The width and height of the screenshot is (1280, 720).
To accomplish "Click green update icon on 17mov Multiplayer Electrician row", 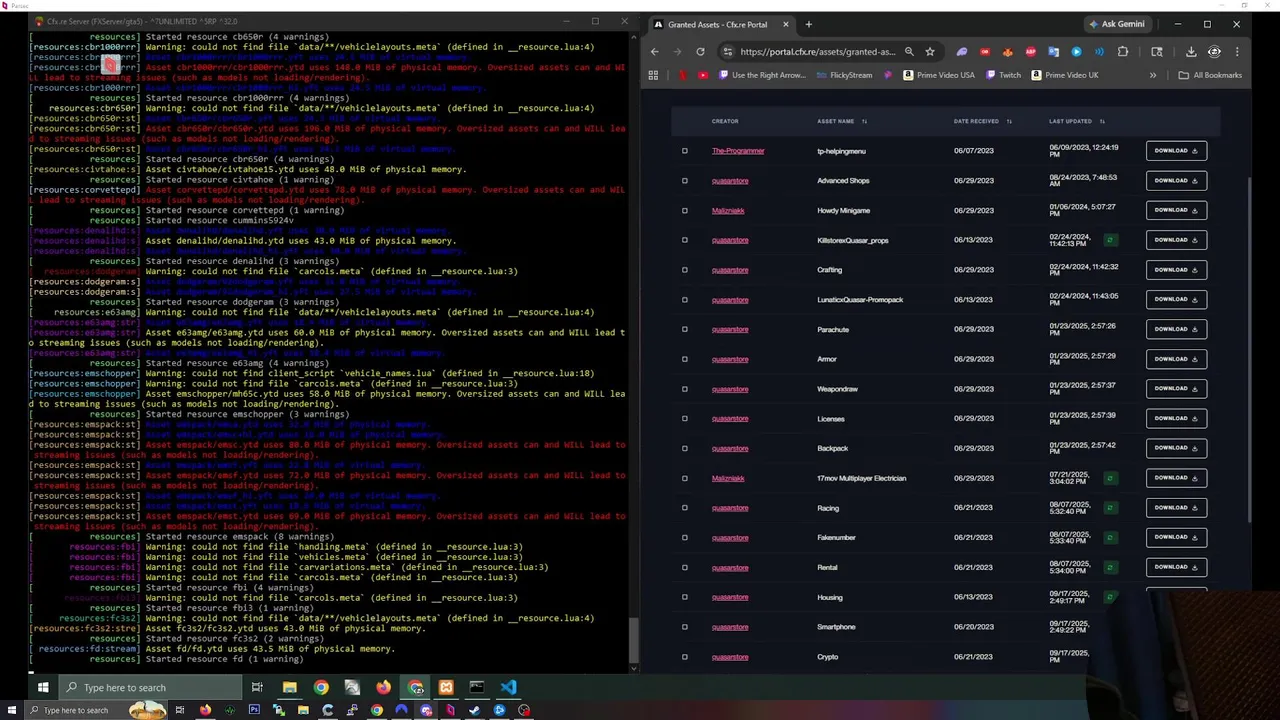I will 1110,478.
